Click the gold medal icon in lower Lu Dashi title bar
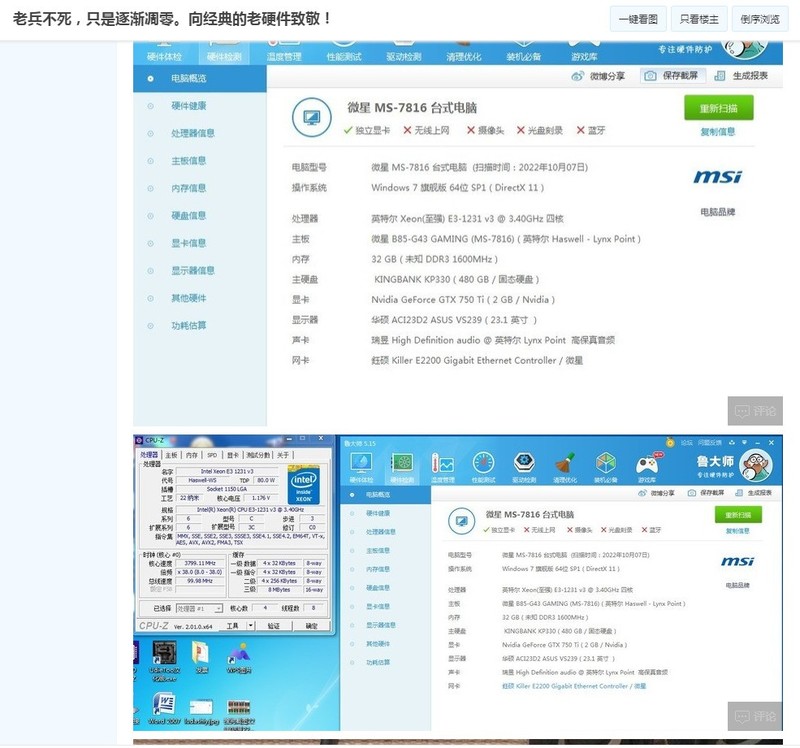The height and width of the screenshot is (748, 800). [x=670, y=442]
